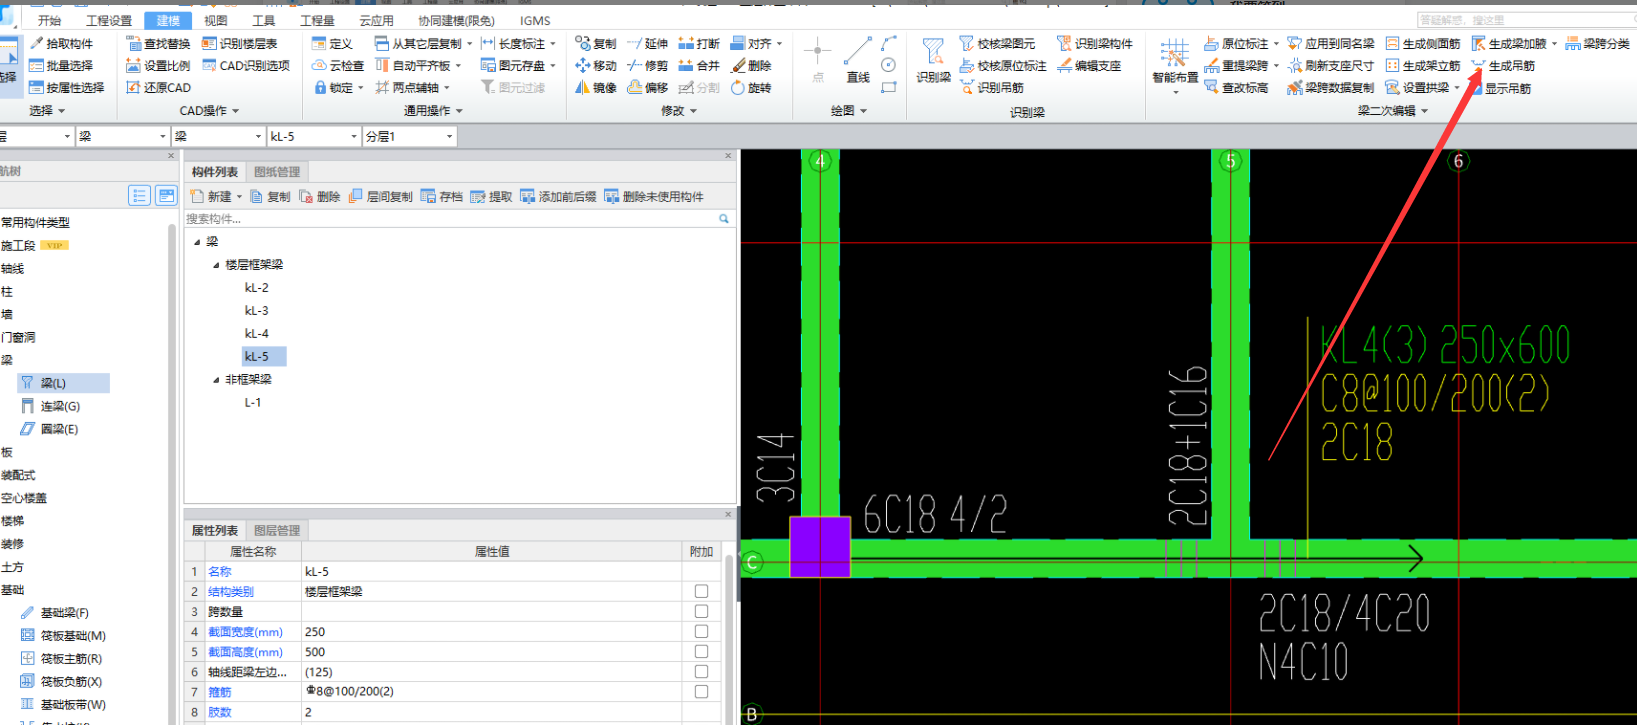Screen dimensions: 1637x725
Task: Open the 工程设置 ribbon tab
Action: pos(108,20)
